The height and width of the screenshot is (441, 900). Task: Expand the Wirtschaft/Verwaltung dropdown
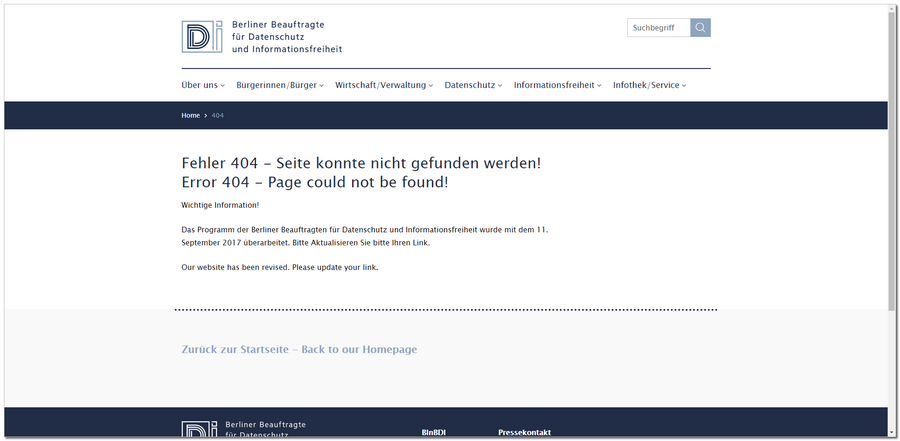point(384,85)
